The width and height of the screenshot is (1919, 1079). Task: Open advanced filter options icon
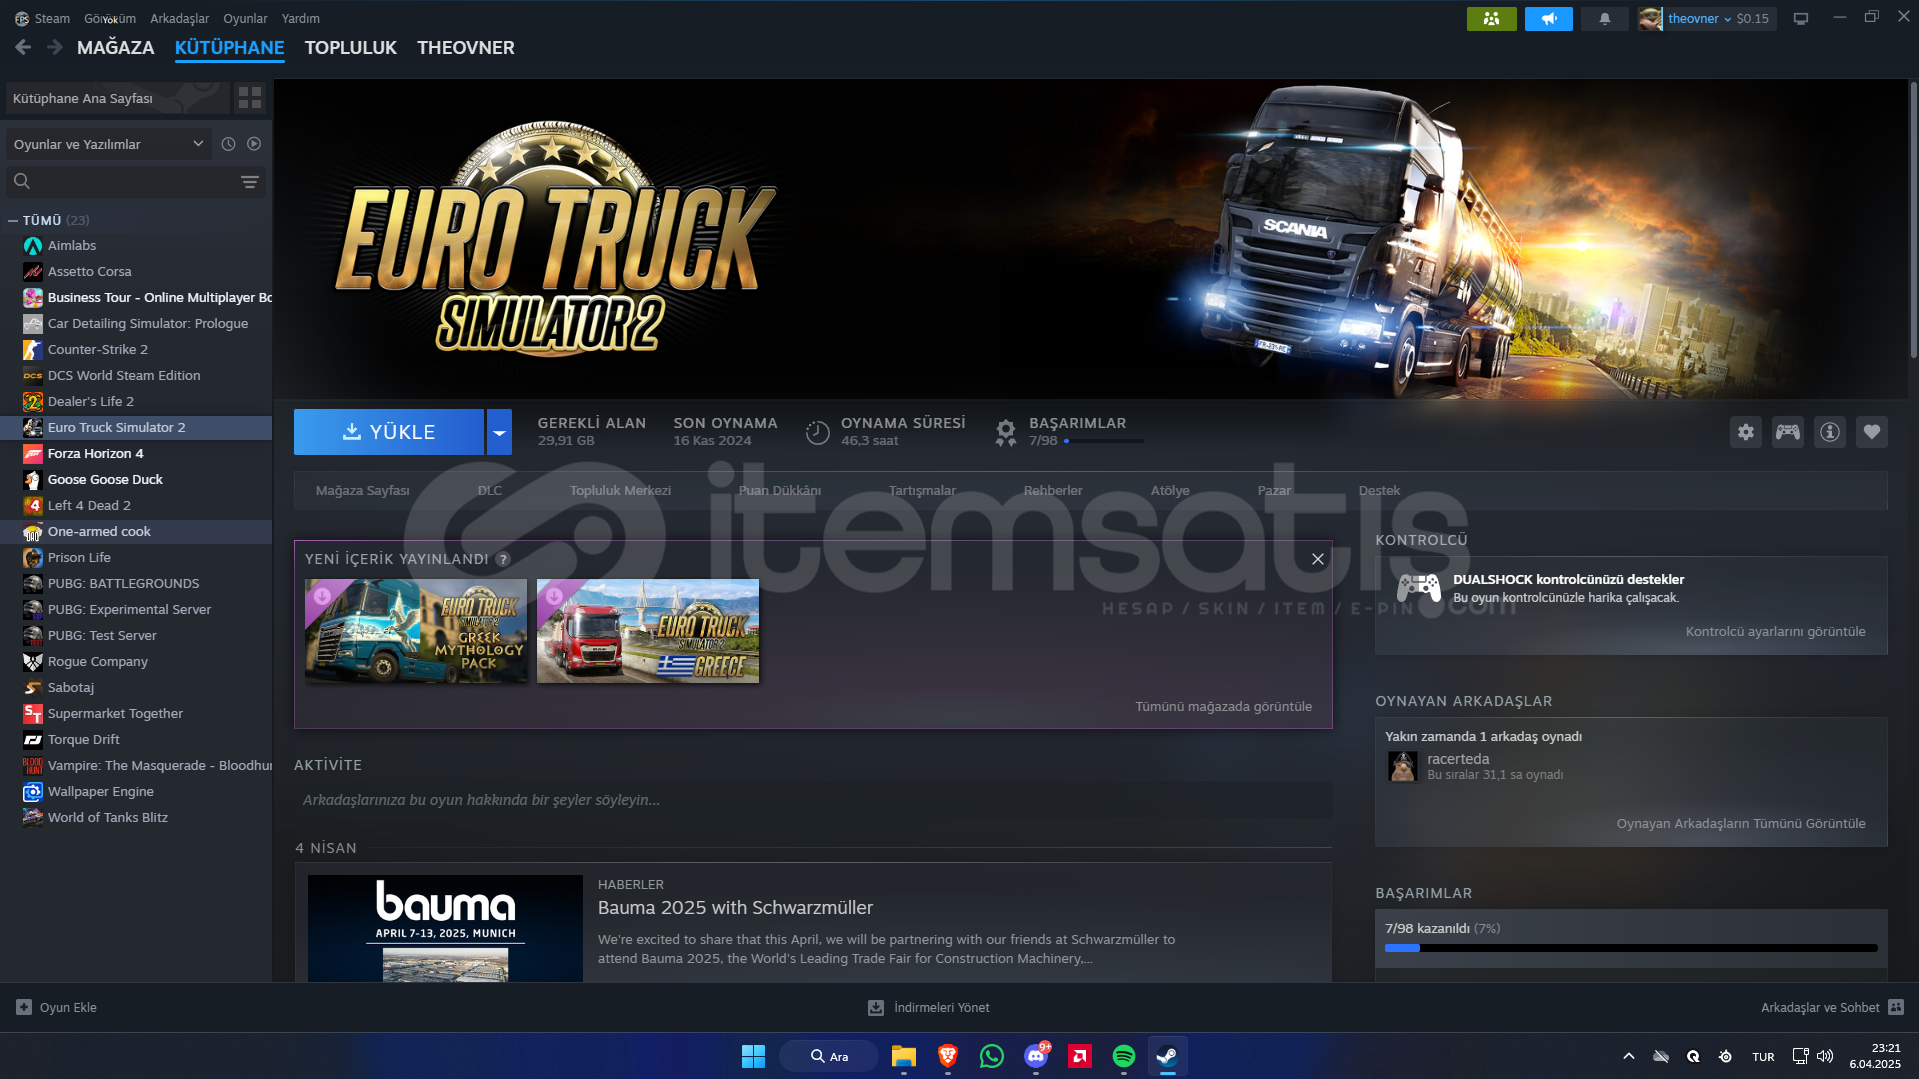[250, 181]
